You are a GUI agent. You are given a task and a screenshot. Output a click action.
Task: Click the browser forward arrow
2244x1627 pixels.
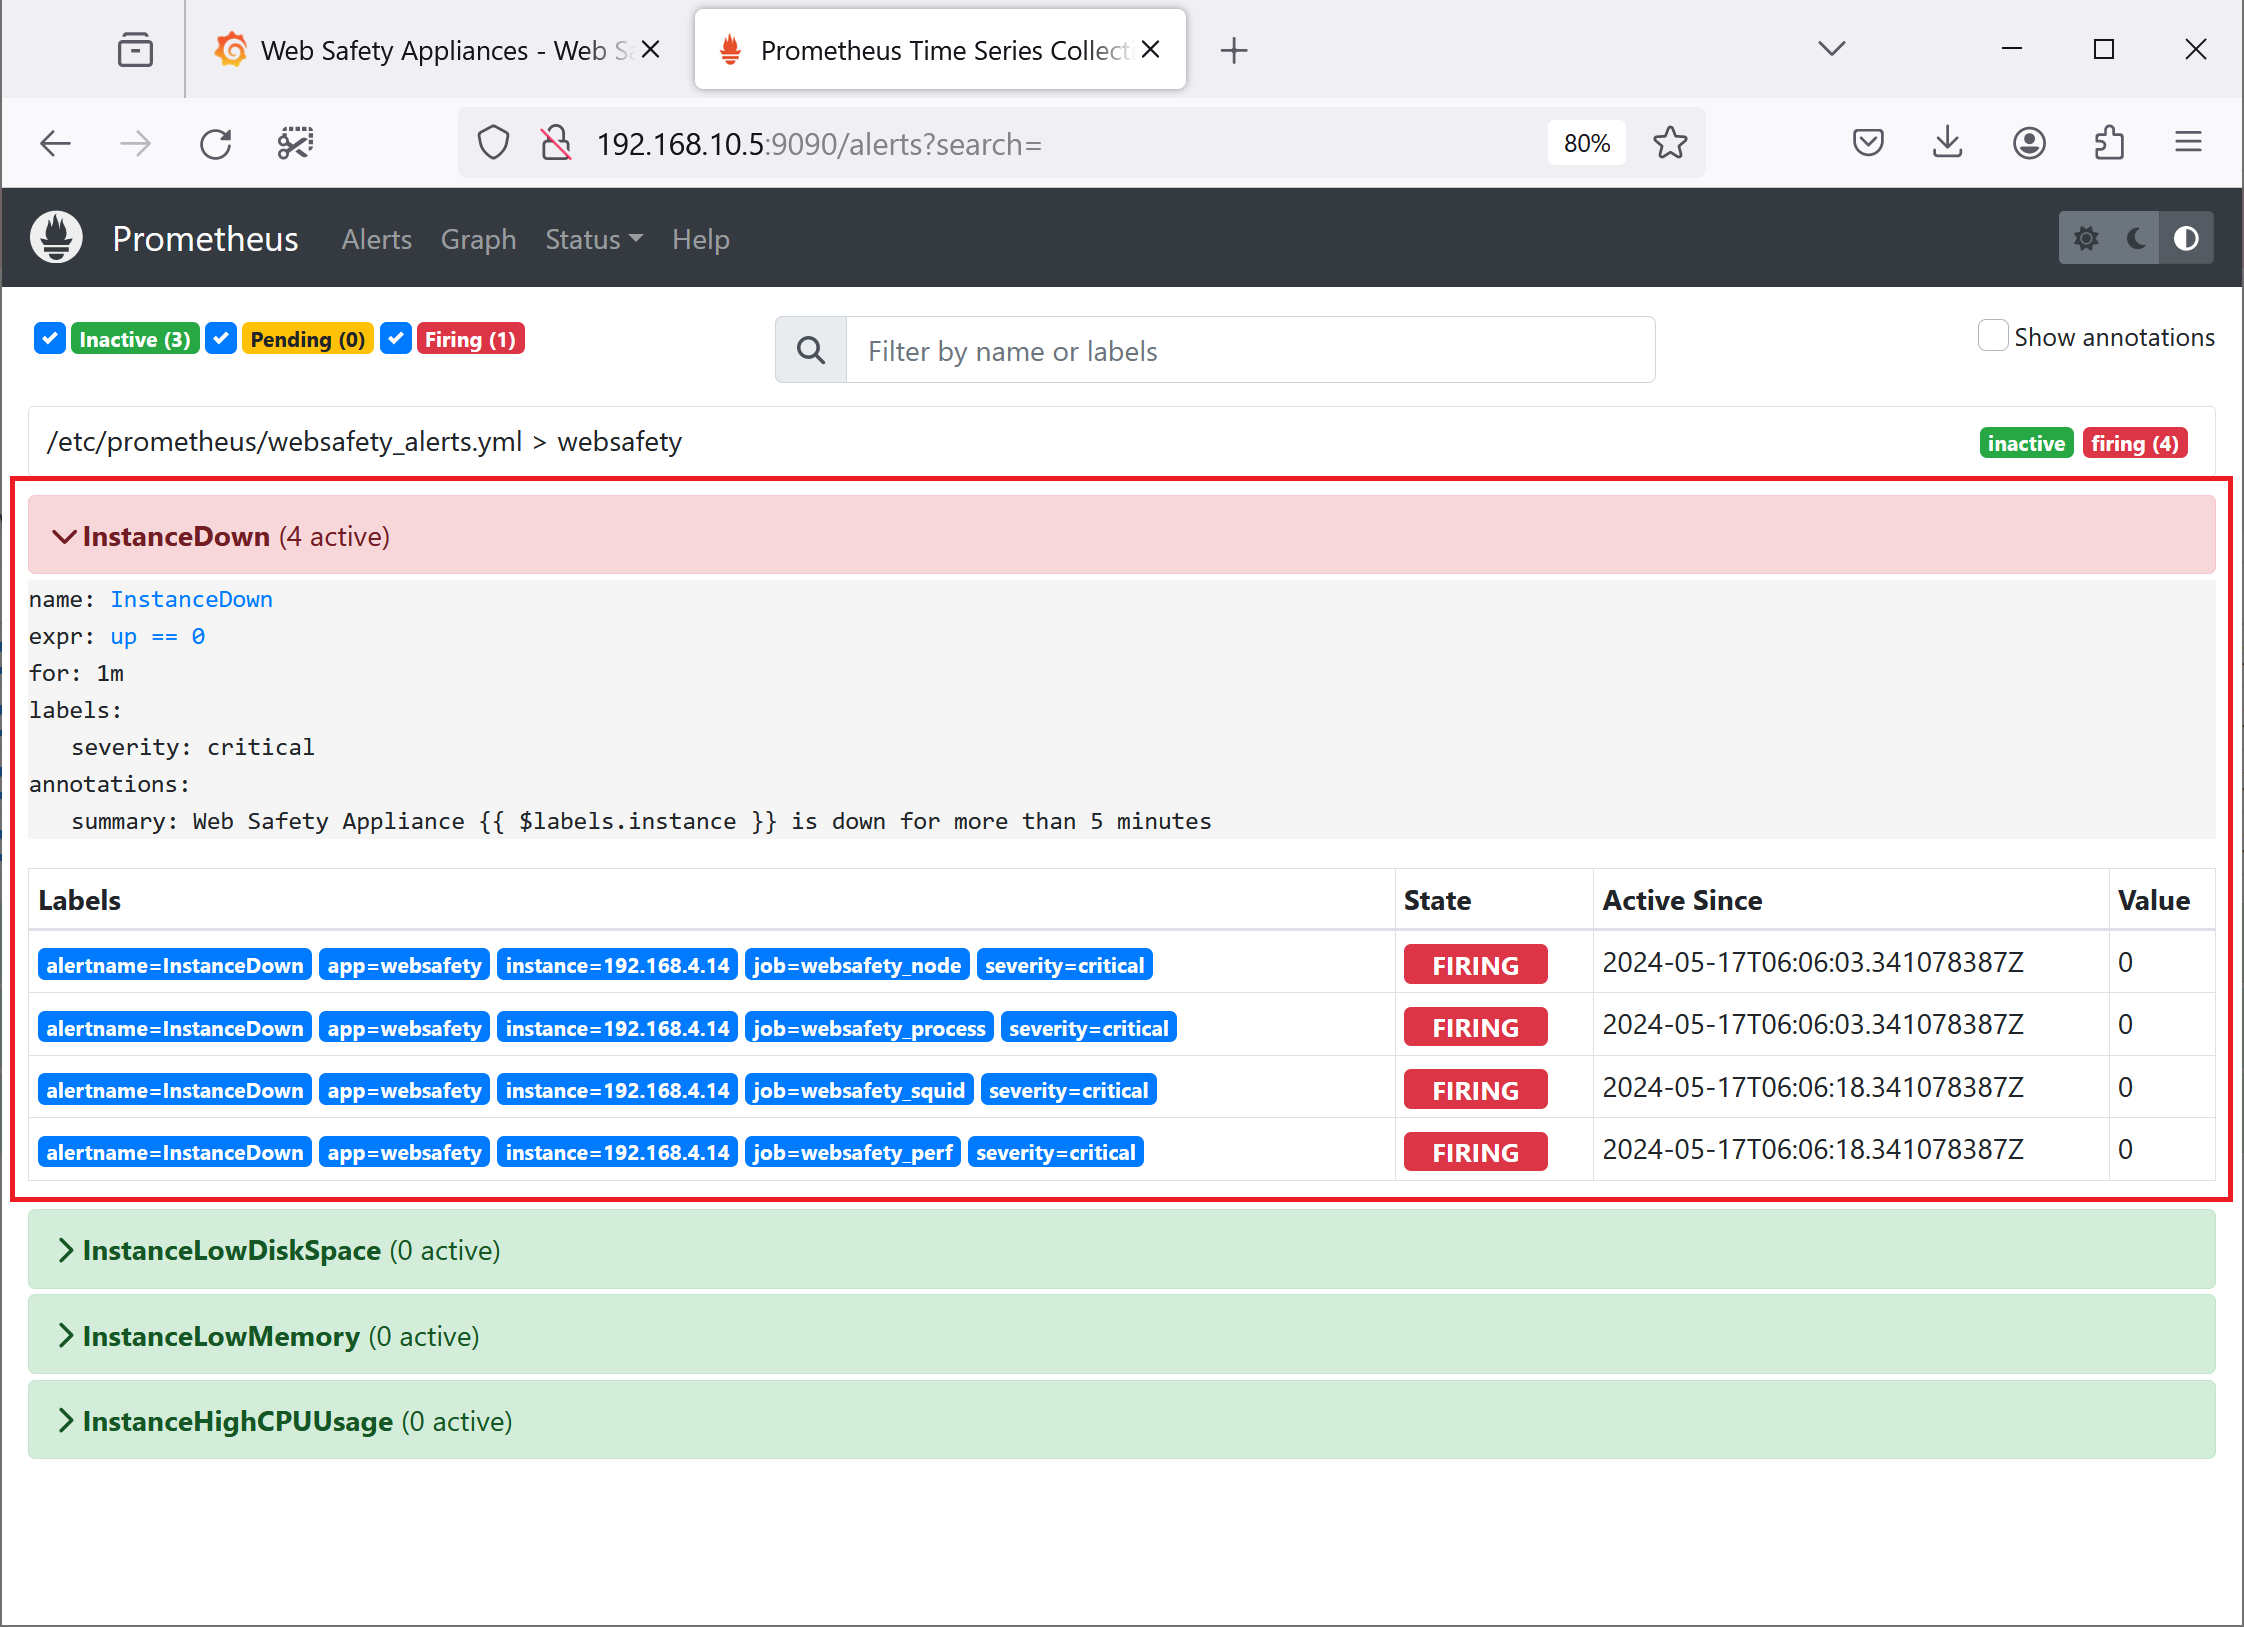[x=135, y=144]
